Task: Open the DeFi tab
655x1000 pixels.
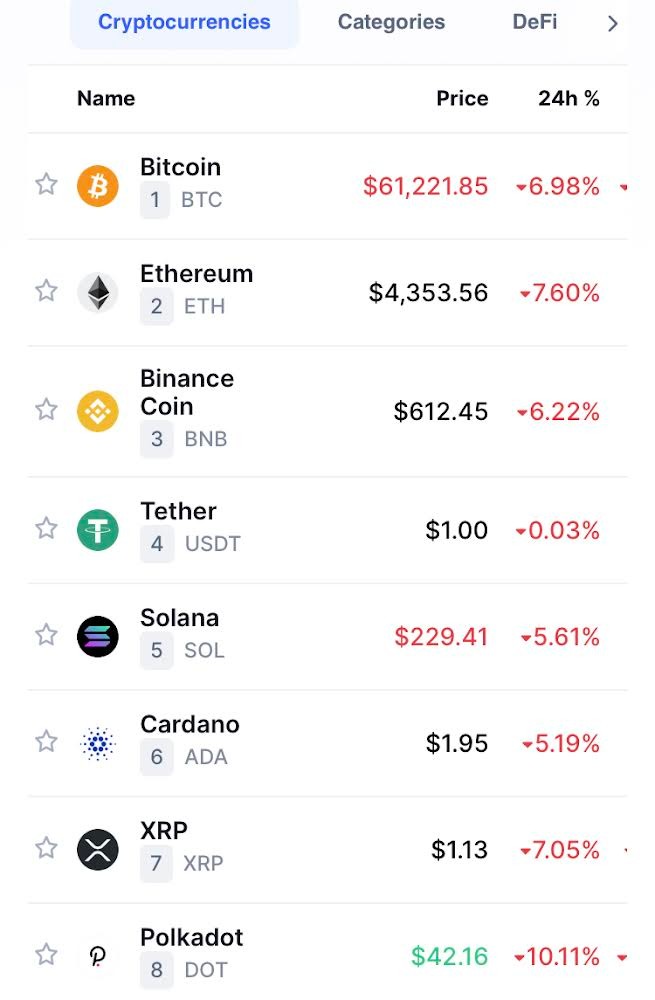Action: pos(534,22)
